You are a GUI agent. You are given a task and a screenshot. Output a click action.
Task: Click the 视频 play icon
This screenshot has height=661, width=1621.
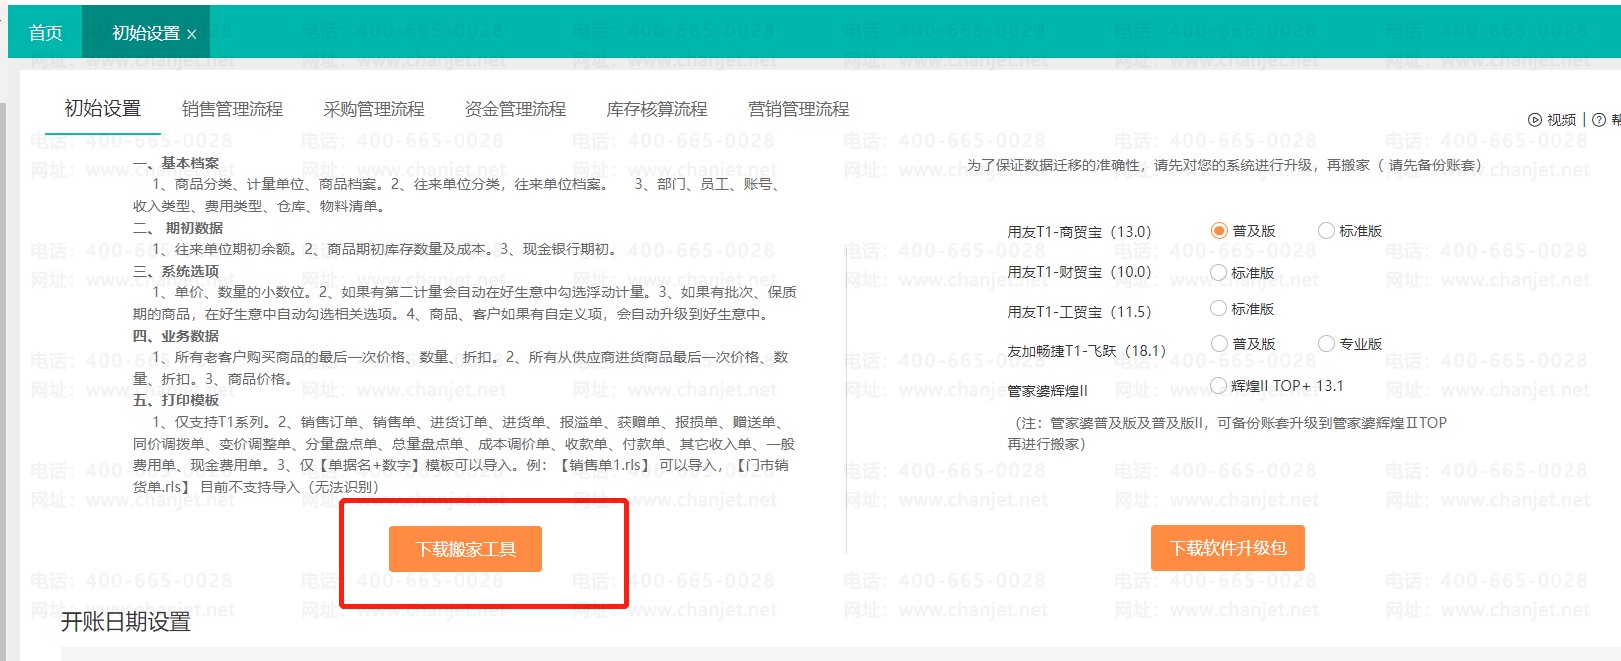(1535, 120)
